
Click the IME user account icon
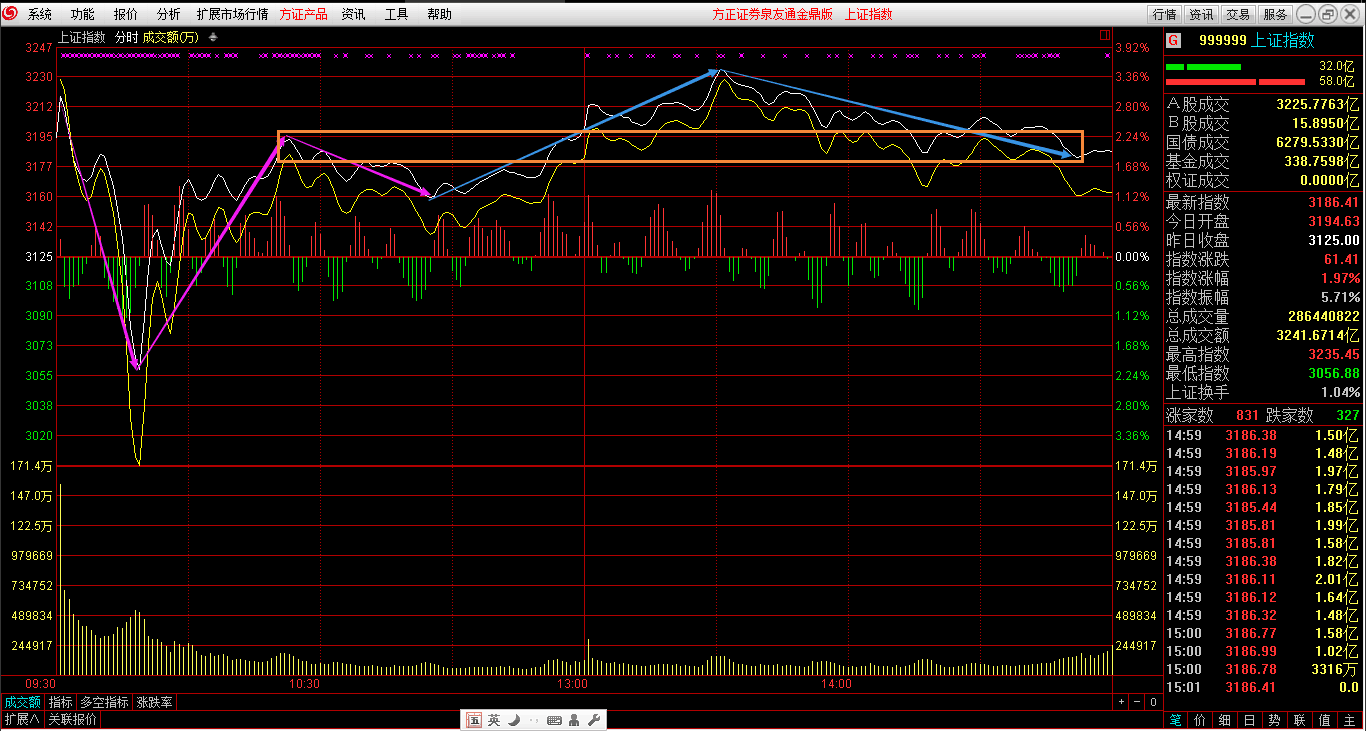(574, 720)
